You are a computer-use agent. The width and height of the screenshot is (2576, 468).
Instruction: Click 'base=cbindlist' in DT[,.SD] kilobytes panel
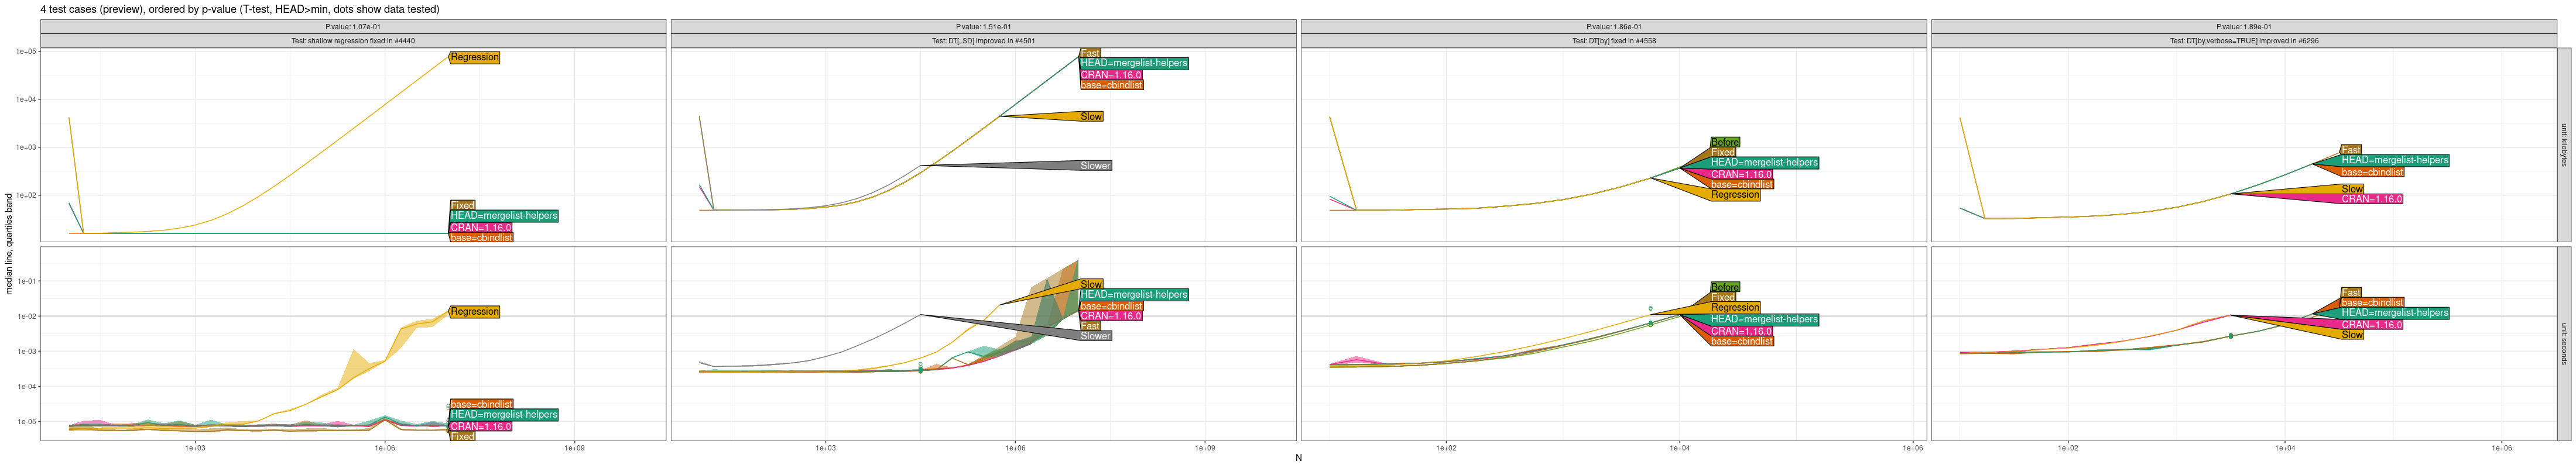tap(1111, 85)
